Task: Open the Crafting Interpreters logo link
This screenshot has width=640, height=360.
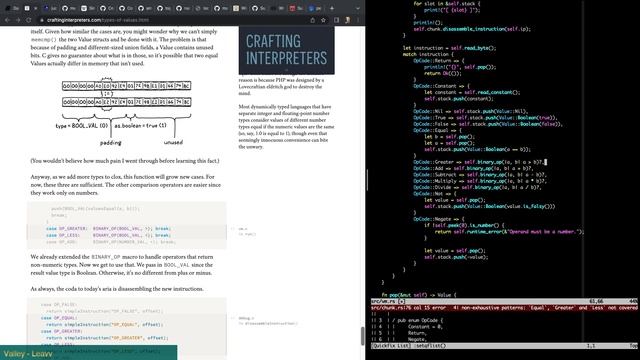Action: [287, 50]
